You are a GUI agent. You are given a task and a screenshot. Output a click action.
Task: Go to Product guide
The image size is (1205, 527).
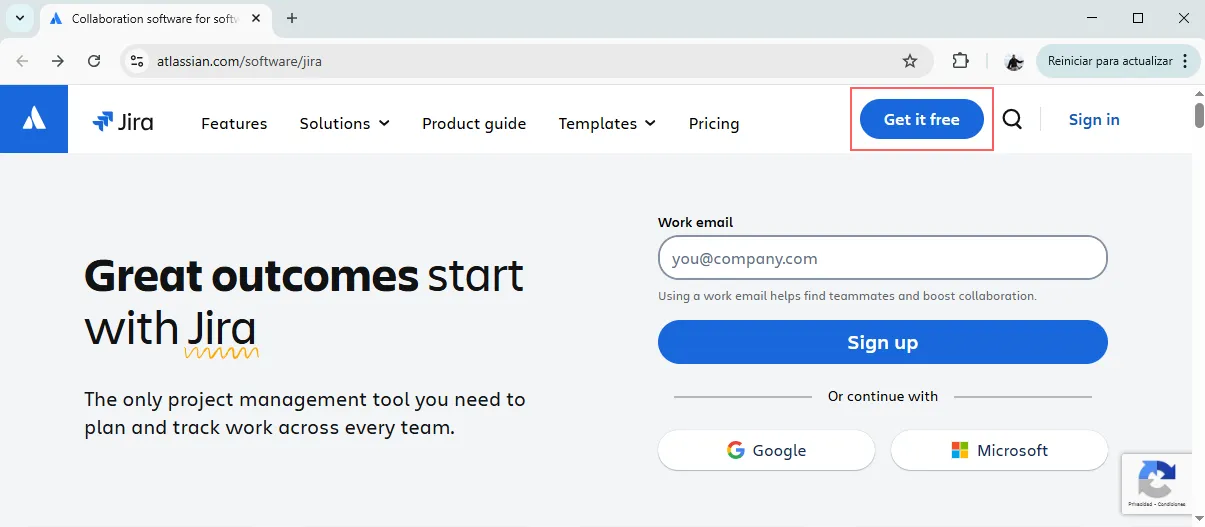pos(474,123)
